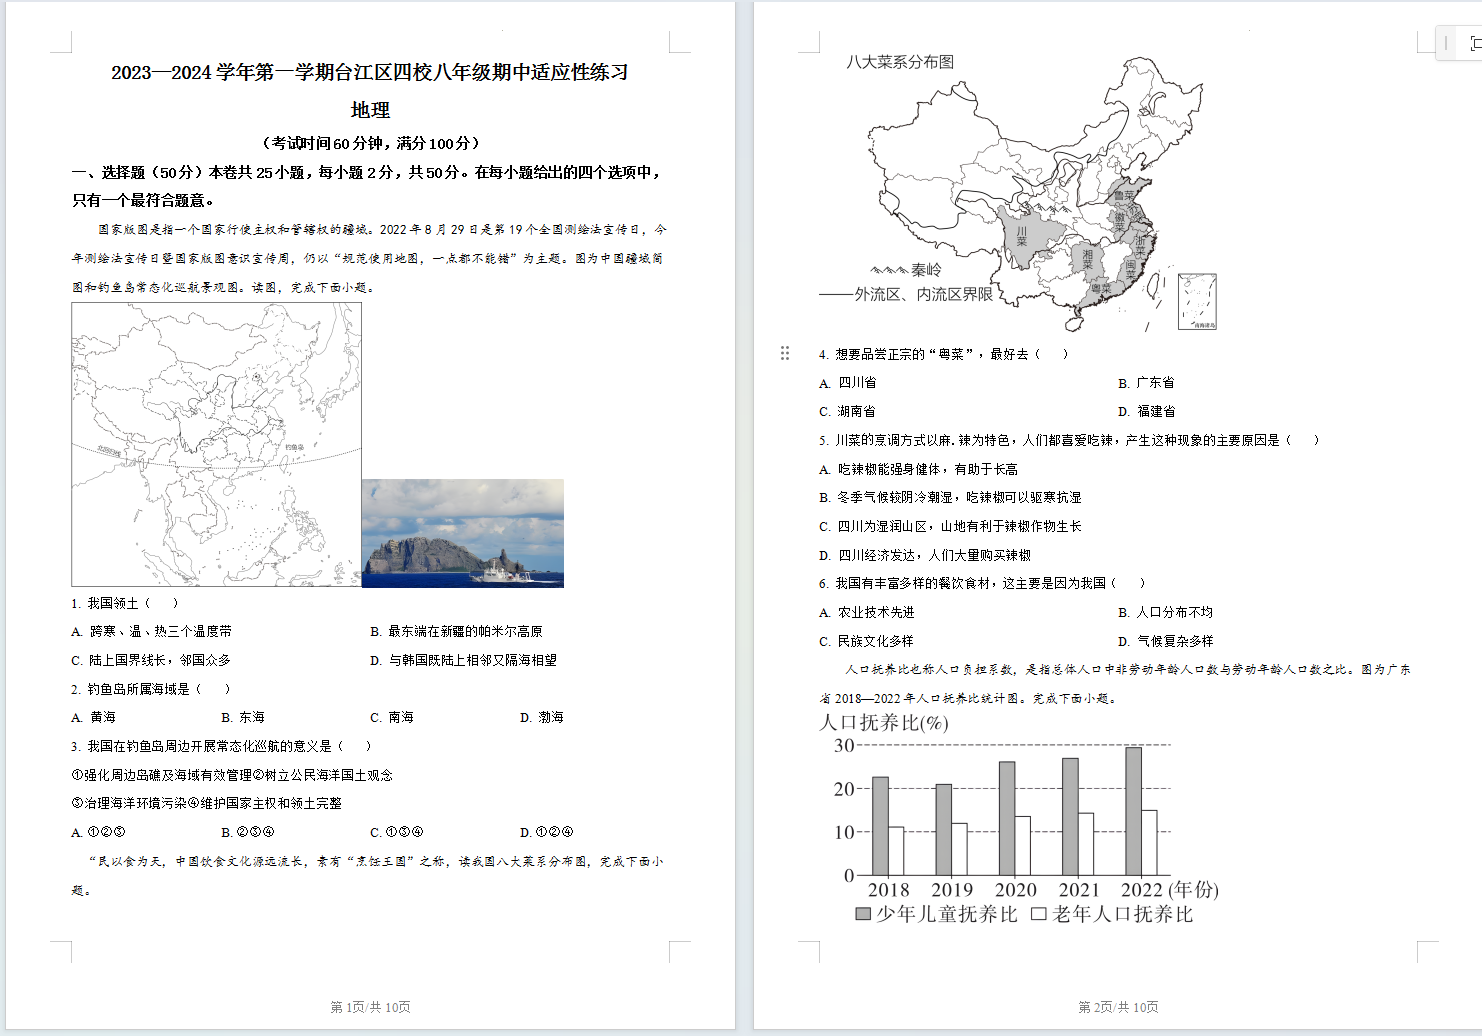
Task: Click the paragraph drag handle beside question 4
Action: coord(785,353)
